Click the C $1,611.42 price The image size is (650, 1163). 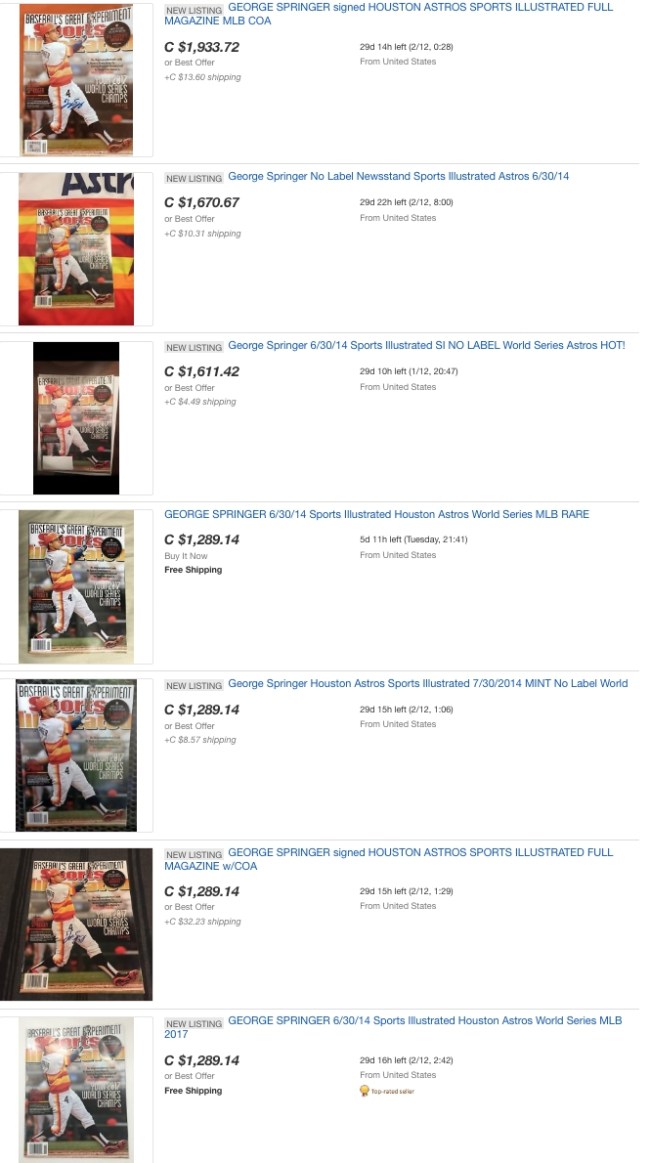[x=202, y=372]
